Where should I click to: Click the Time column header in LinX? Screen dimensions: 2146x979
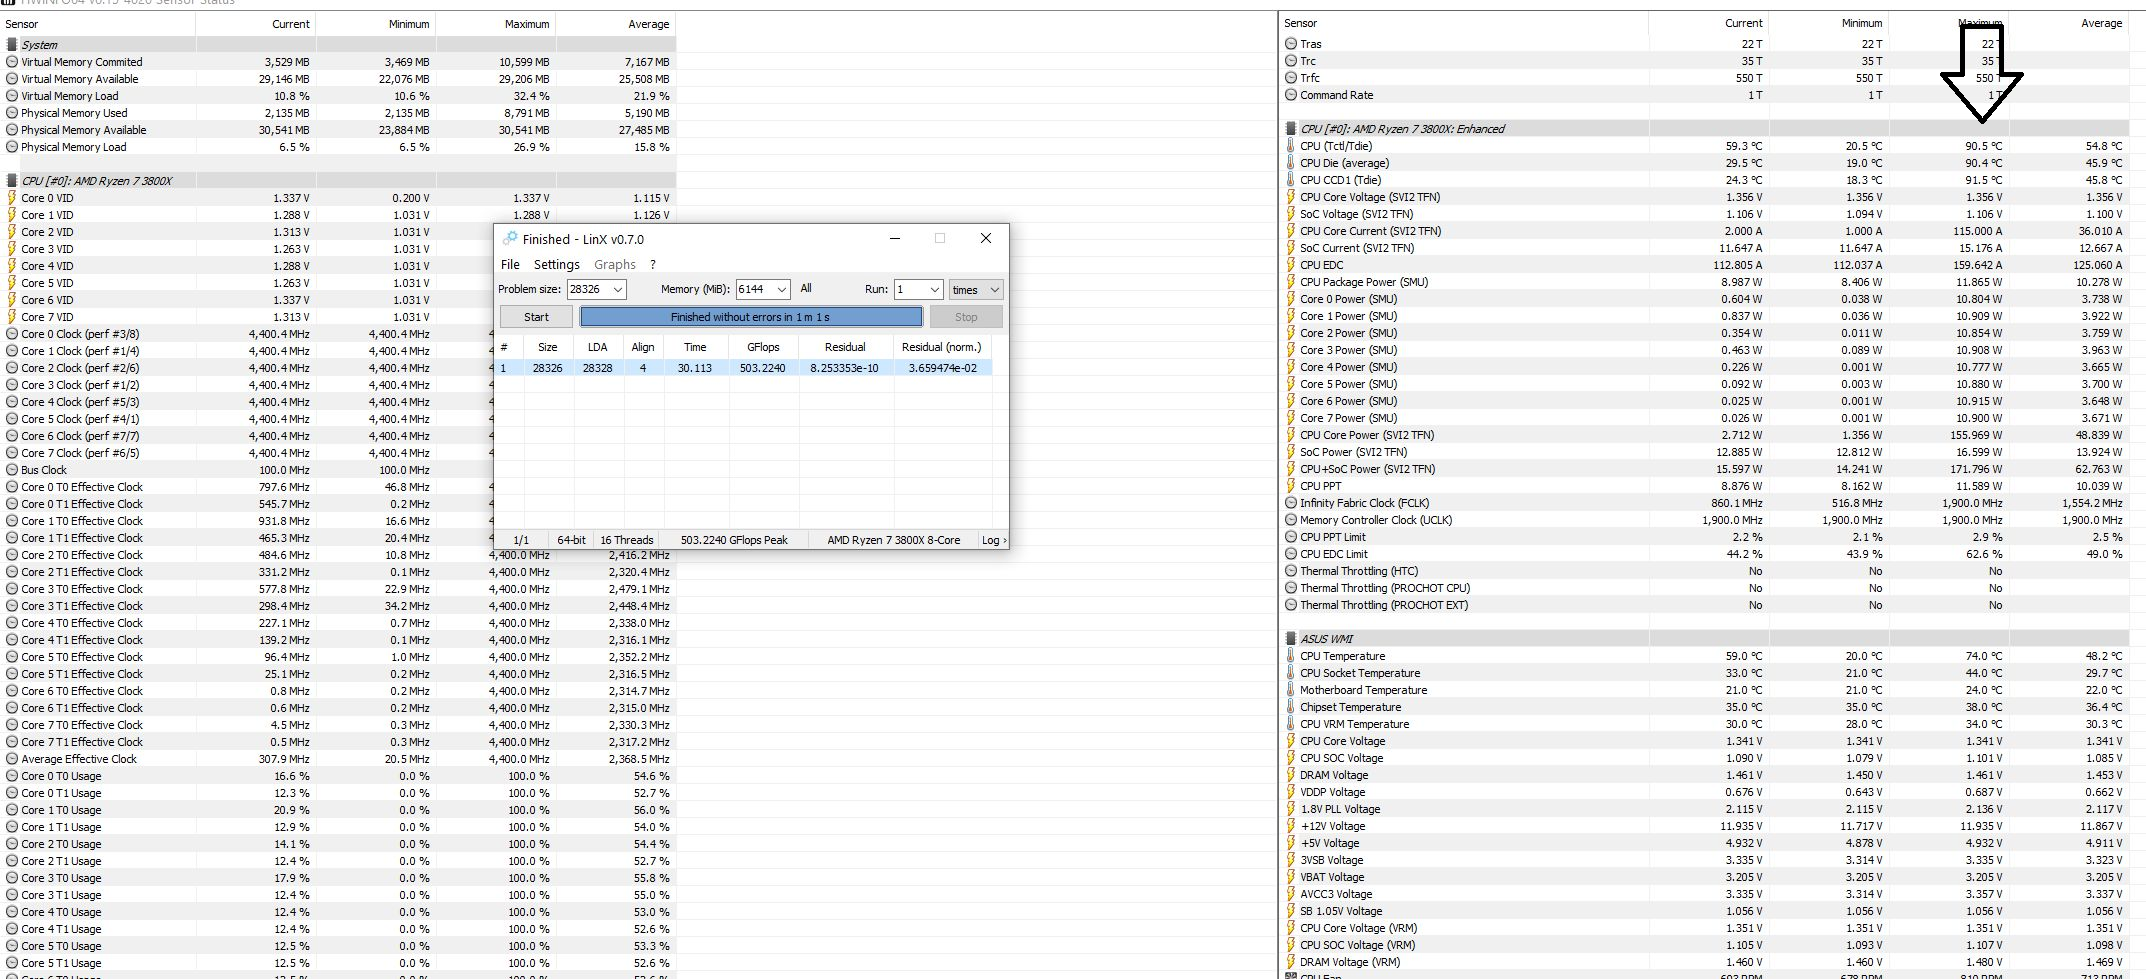pos(695,347)
